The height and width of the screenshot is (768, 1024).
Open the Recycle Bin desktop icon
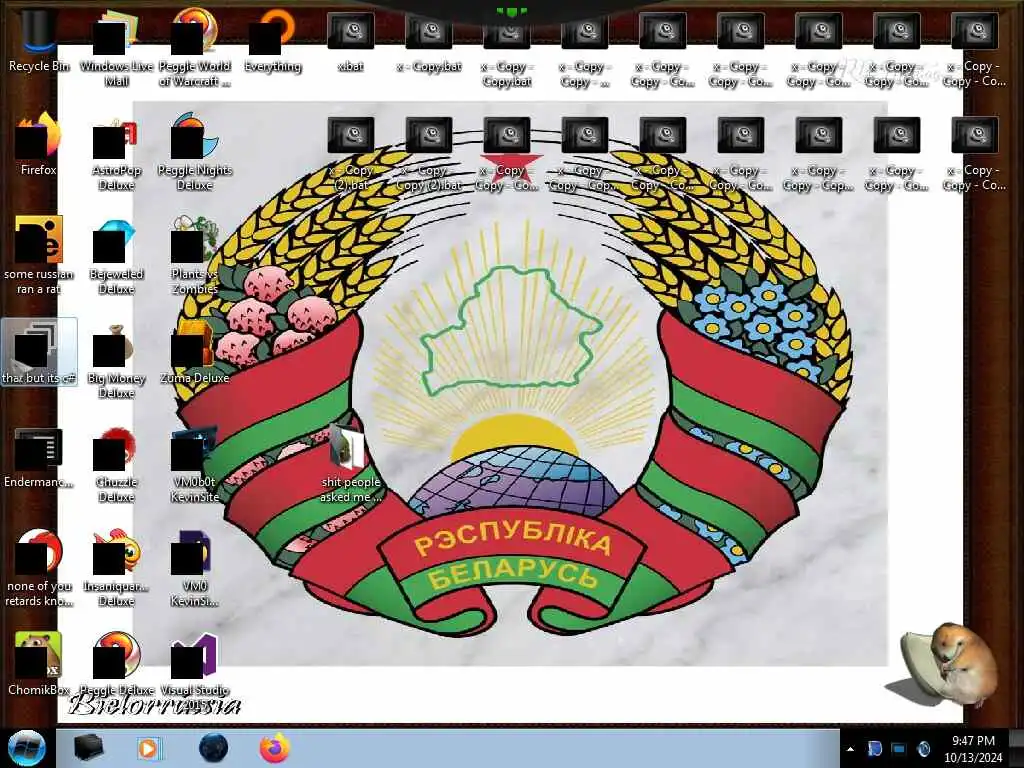pos(38,39)
